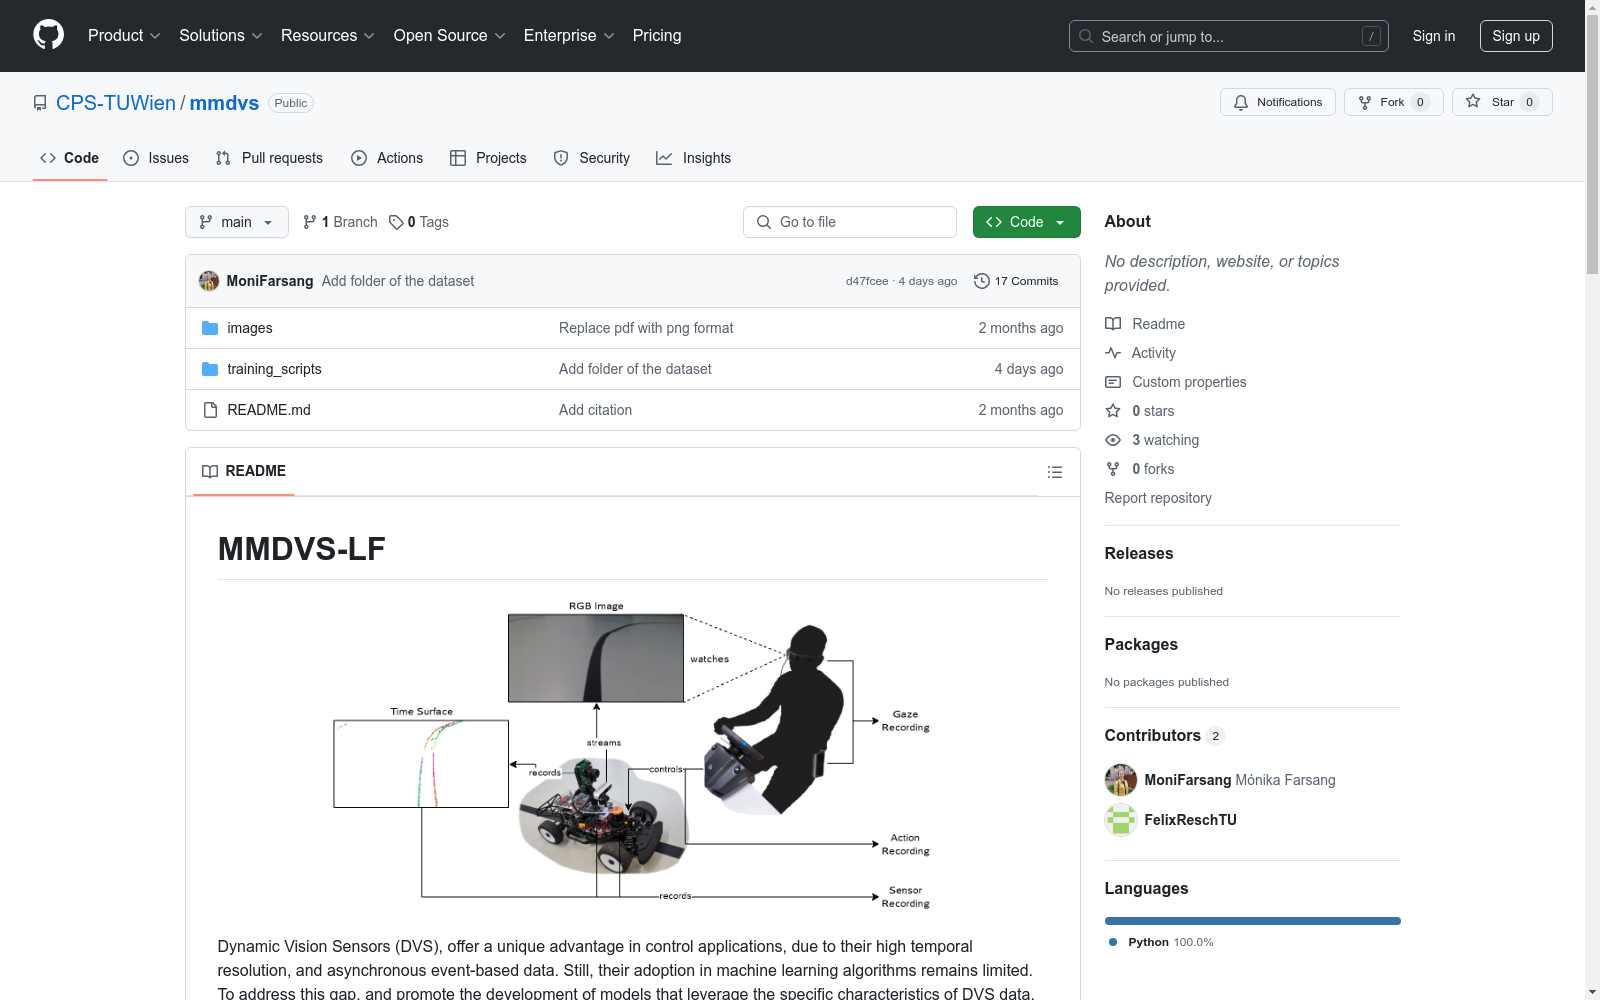This screenshot has width=1600, height=1000.
Task: Click the blue Python language dot
Action: pyautogui.click(x=1113, y=942)
